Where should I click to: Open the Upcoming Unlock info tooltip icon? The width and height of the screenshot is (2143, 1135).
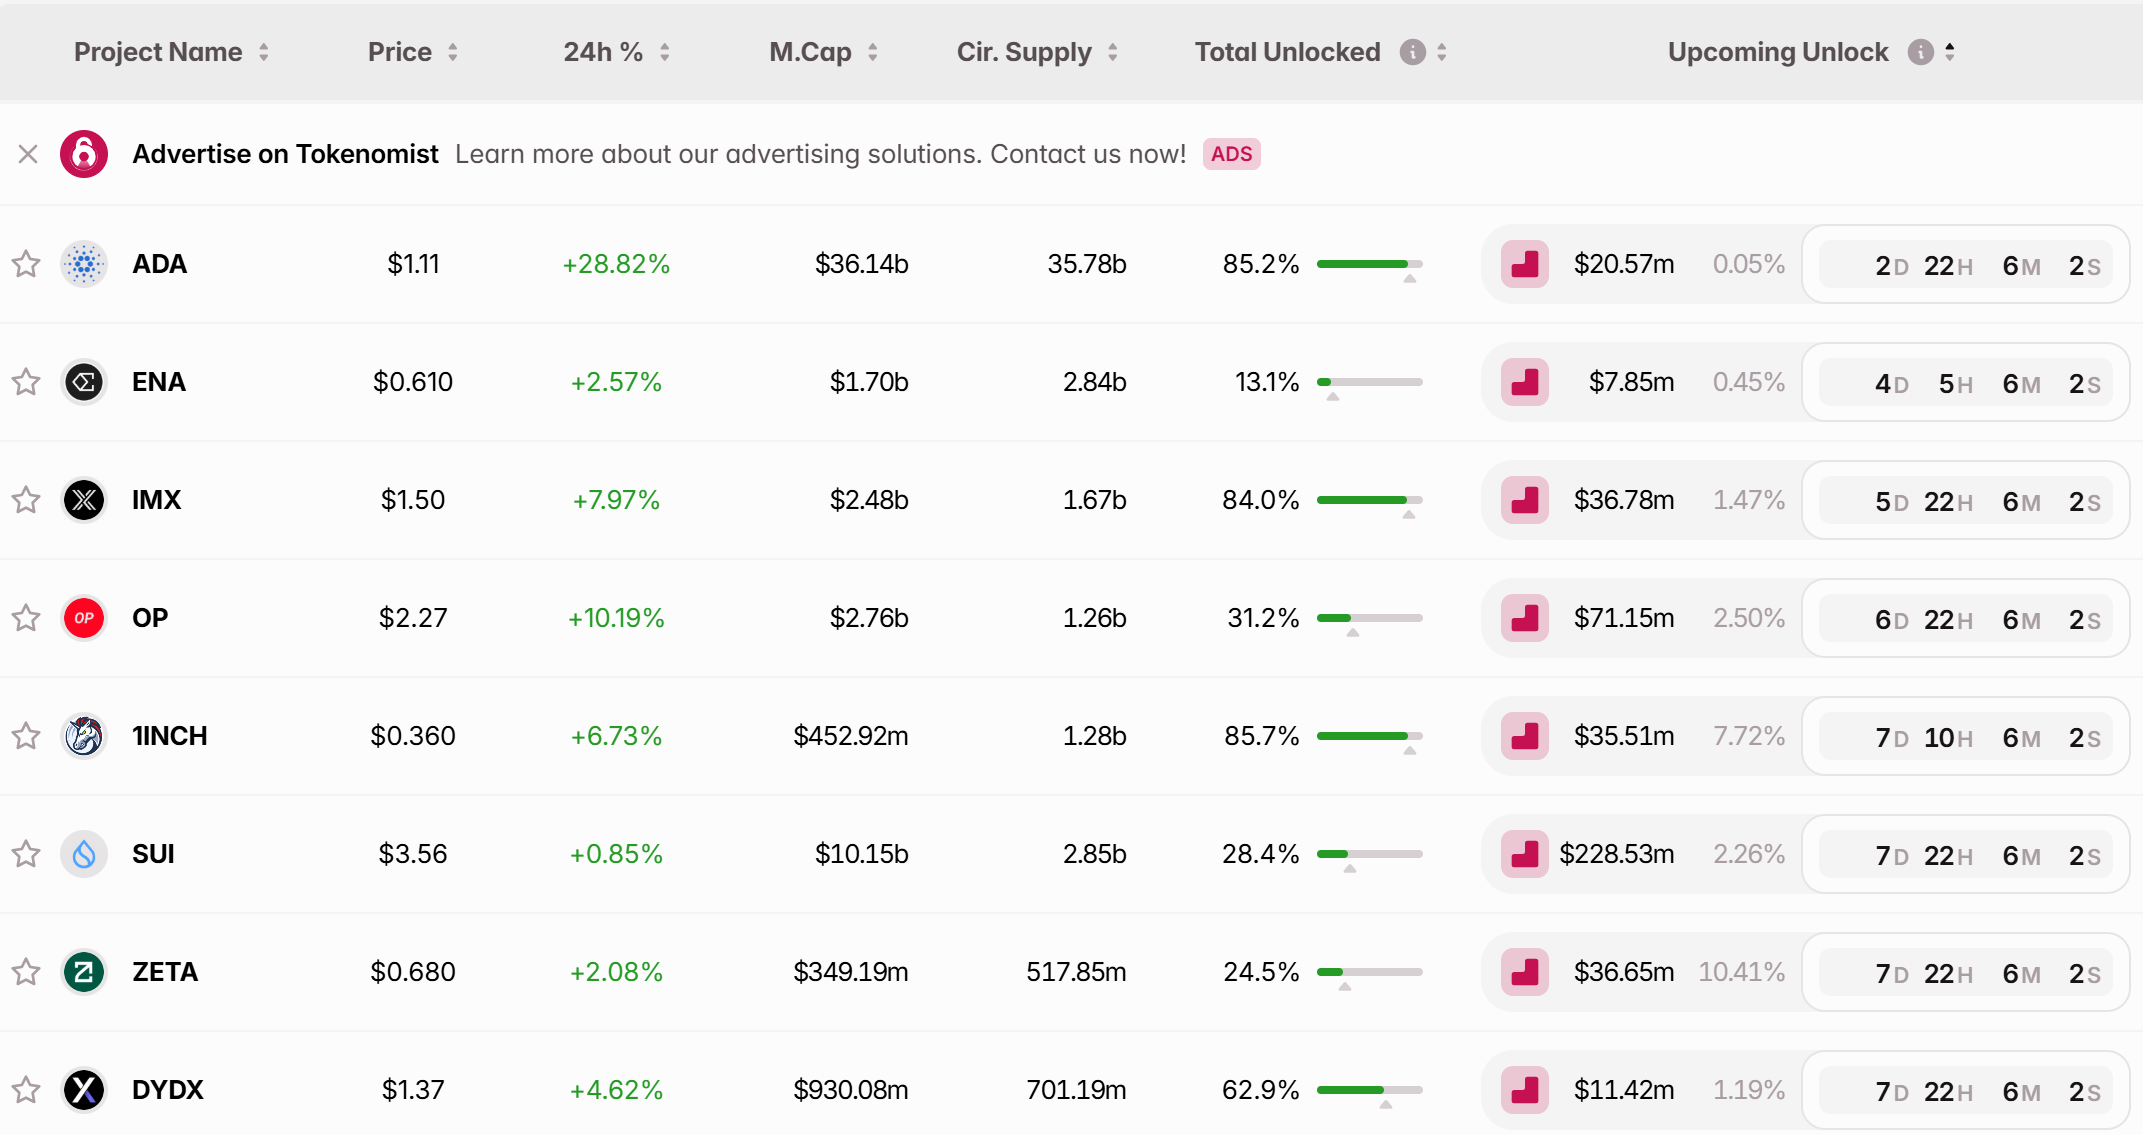click(1920, 52)
